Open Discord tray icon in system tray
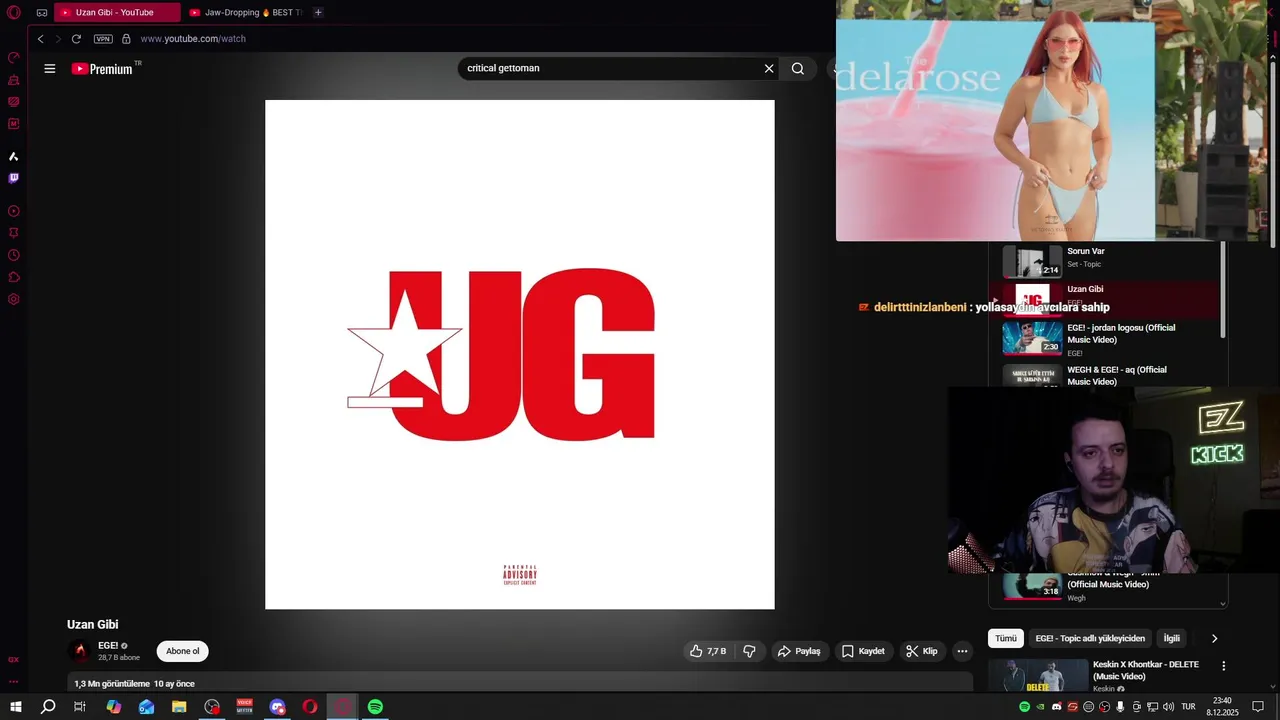 coord(1056,707)
